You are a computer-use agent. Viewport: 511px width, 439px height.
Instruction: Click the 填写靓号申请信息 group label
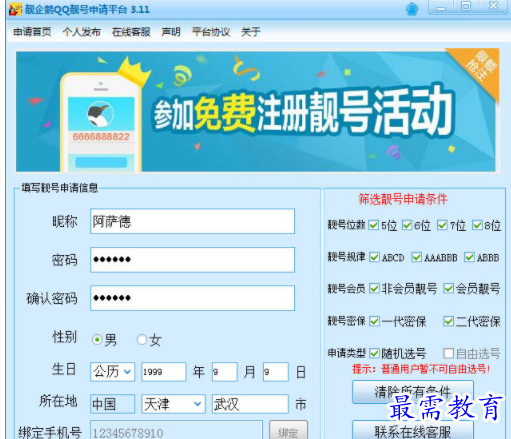click(x=60, y=188)
